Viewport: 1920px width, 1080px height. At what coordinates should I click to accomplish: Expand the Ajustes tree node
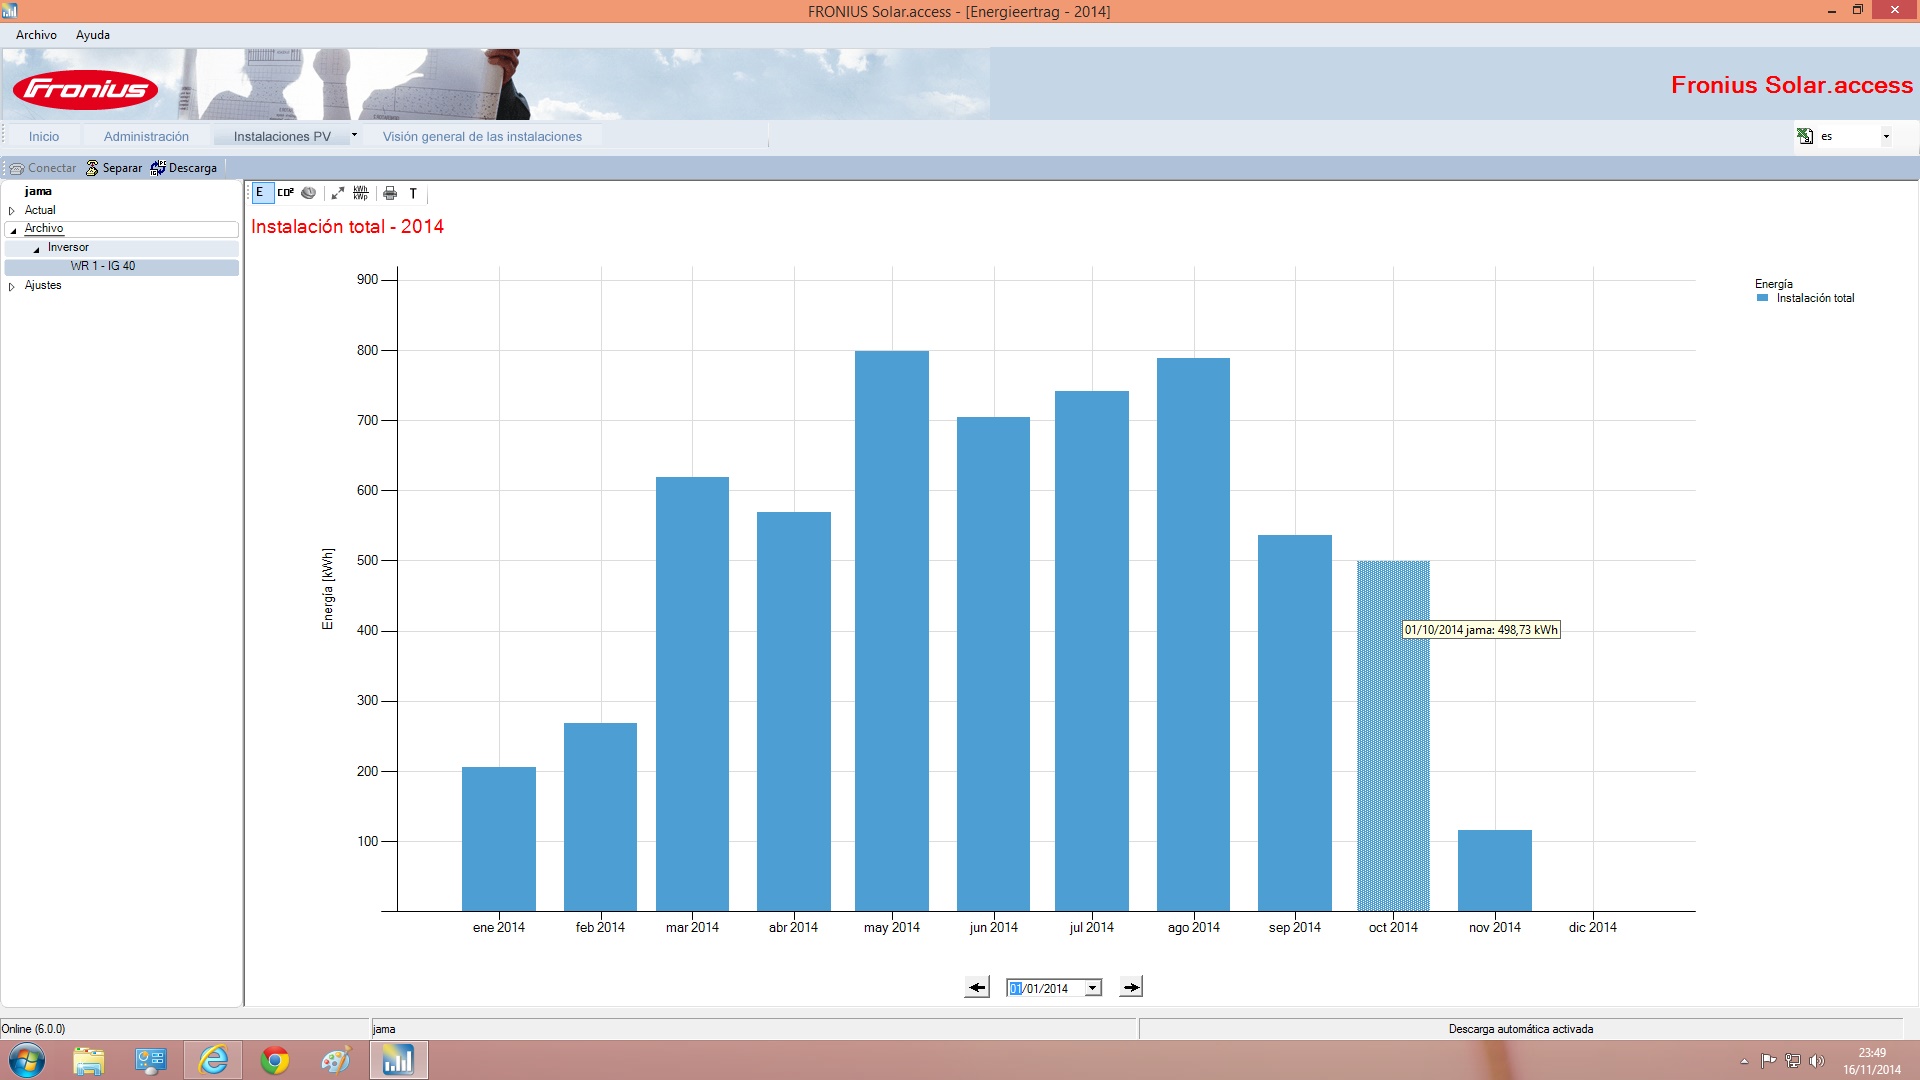coord(12,286)
